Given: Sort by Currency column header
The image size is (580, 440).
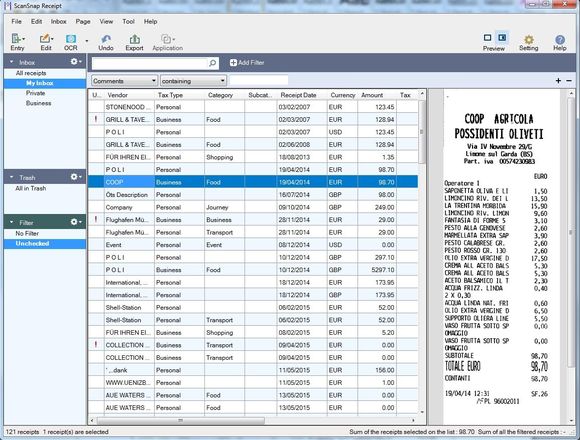Looking at the screenshot, I should (x=343, y=95).
